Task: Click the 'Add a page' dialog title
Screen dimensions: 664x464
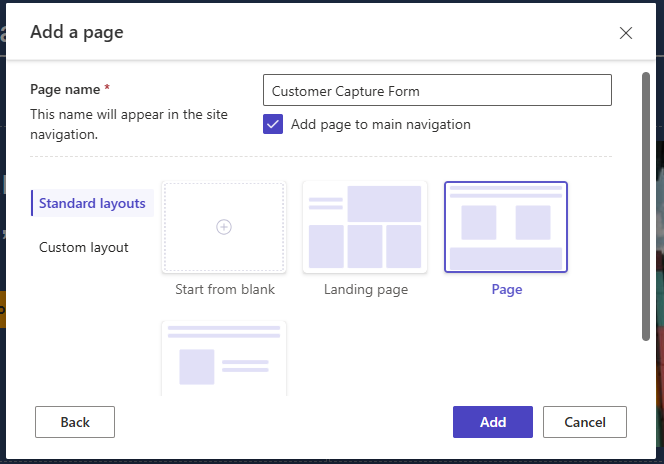Action: pyautogui.click(x=77, y=32)
